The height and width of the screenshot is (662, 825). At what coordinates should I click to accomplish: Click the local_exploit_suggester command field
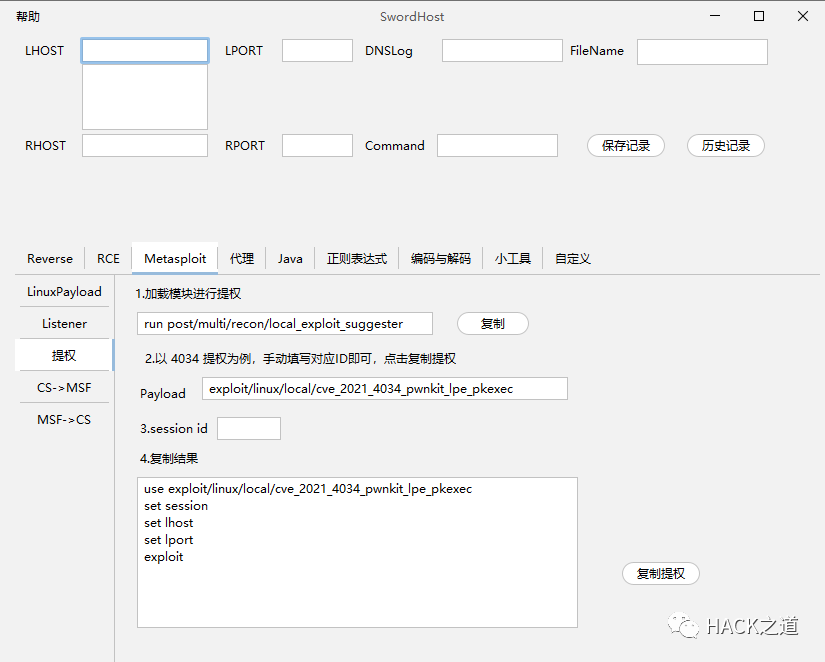point(285,324)
